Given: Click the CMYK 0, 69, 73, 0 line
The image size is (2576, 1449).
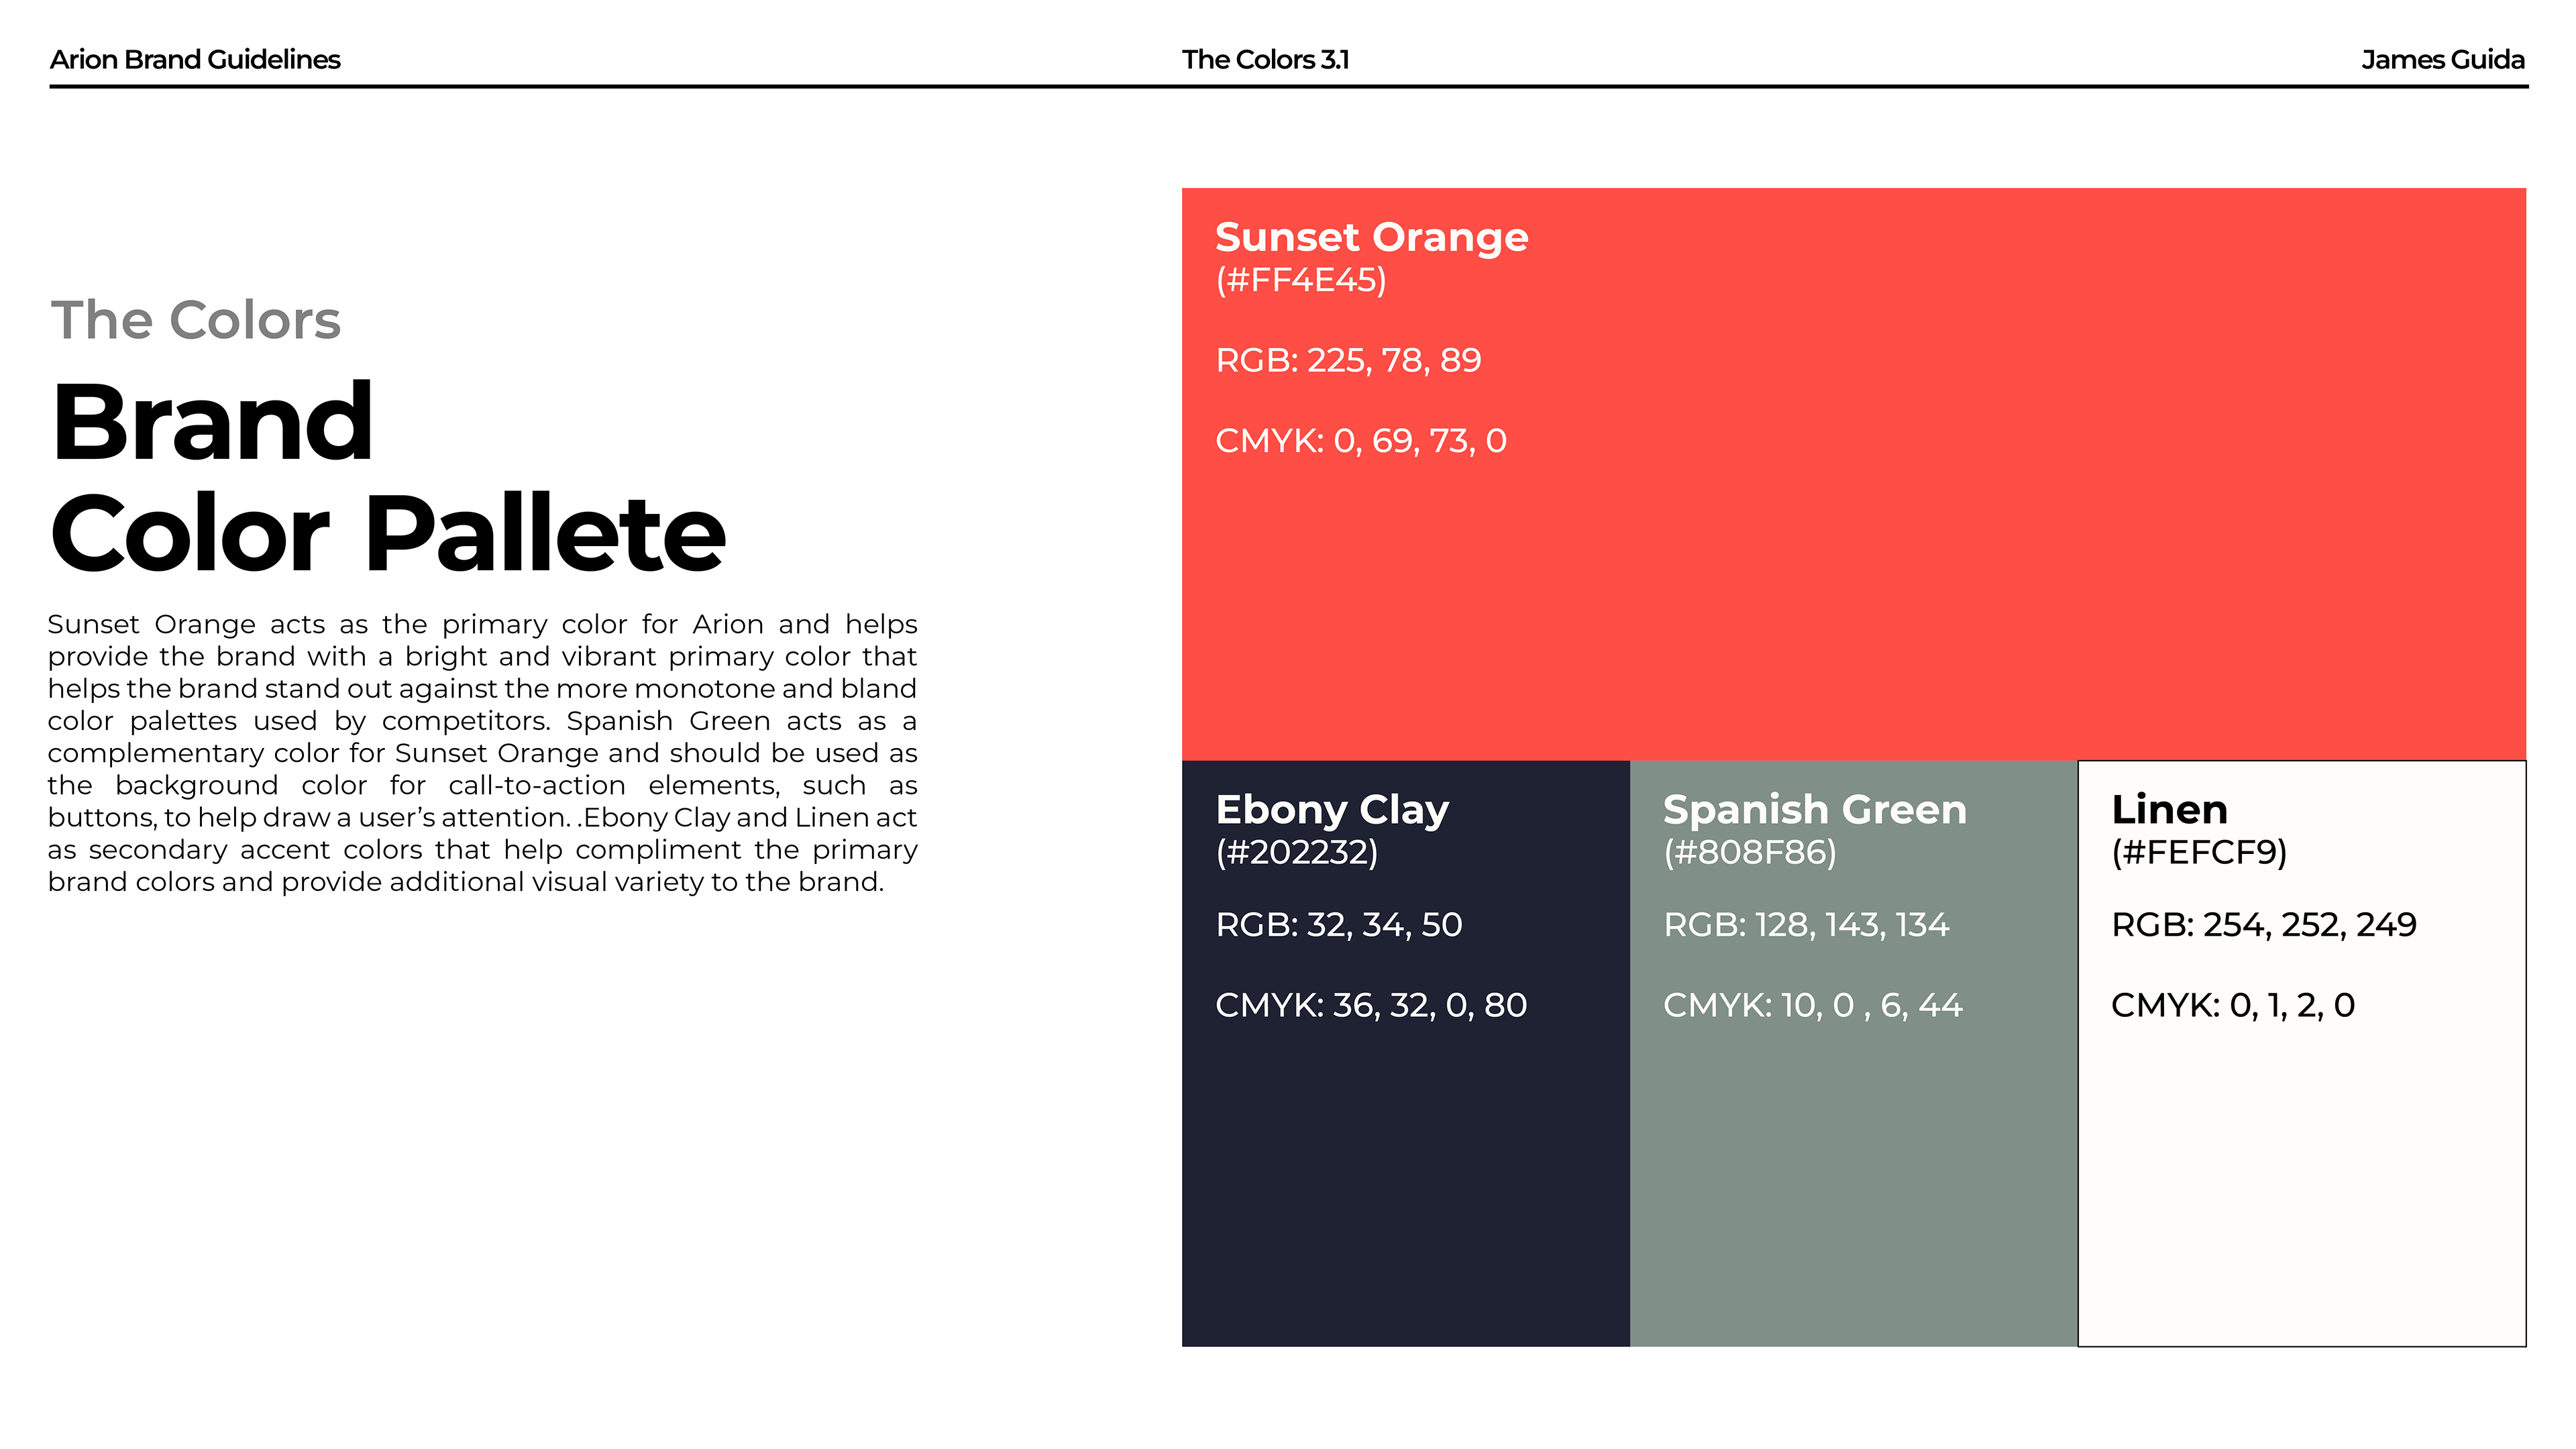Looking at the screenshot, I should (x=1360, y=441).
